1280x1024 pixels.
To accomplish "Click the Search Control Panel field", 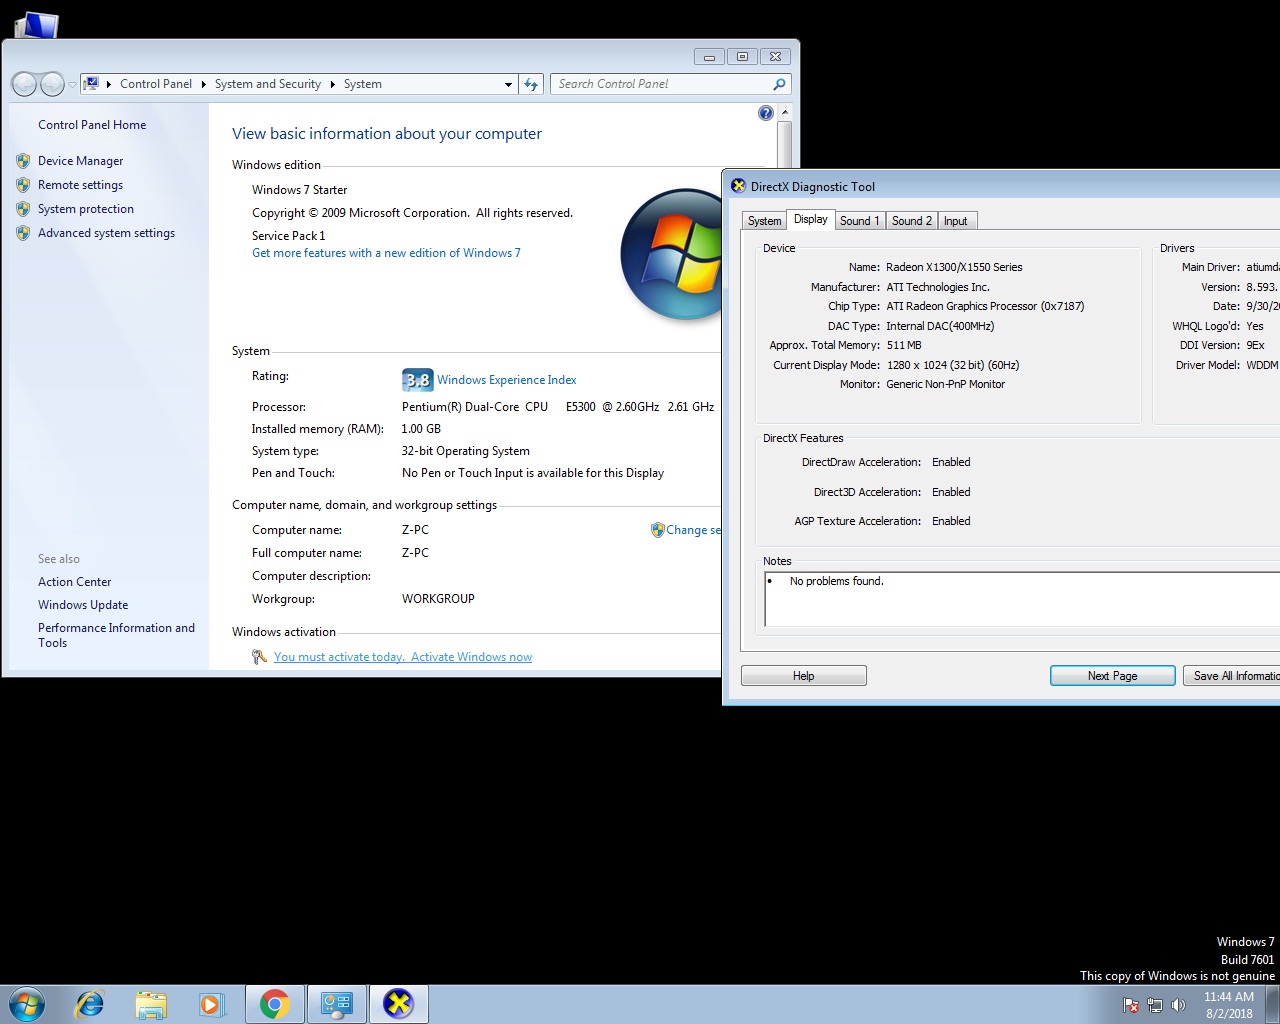I will click(670, 84).
